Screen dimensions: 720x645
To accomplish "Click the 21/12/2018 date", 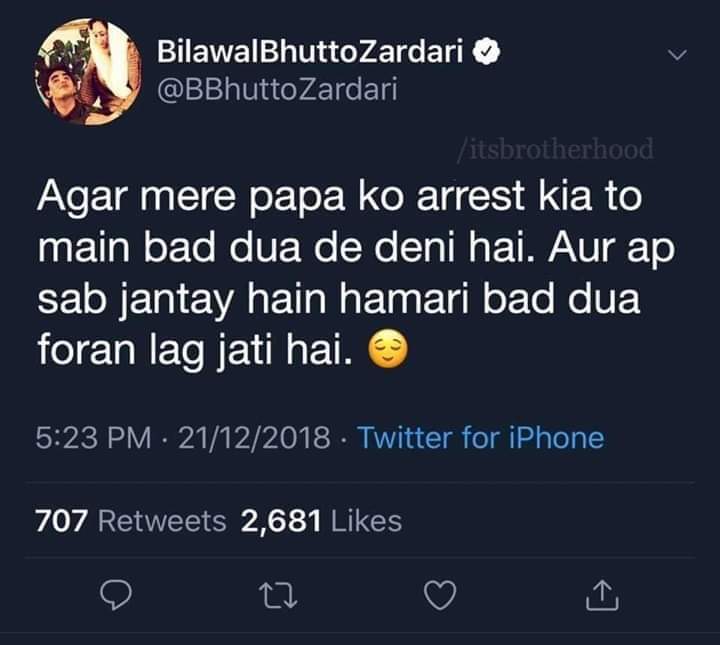I will tap(254, 437).
